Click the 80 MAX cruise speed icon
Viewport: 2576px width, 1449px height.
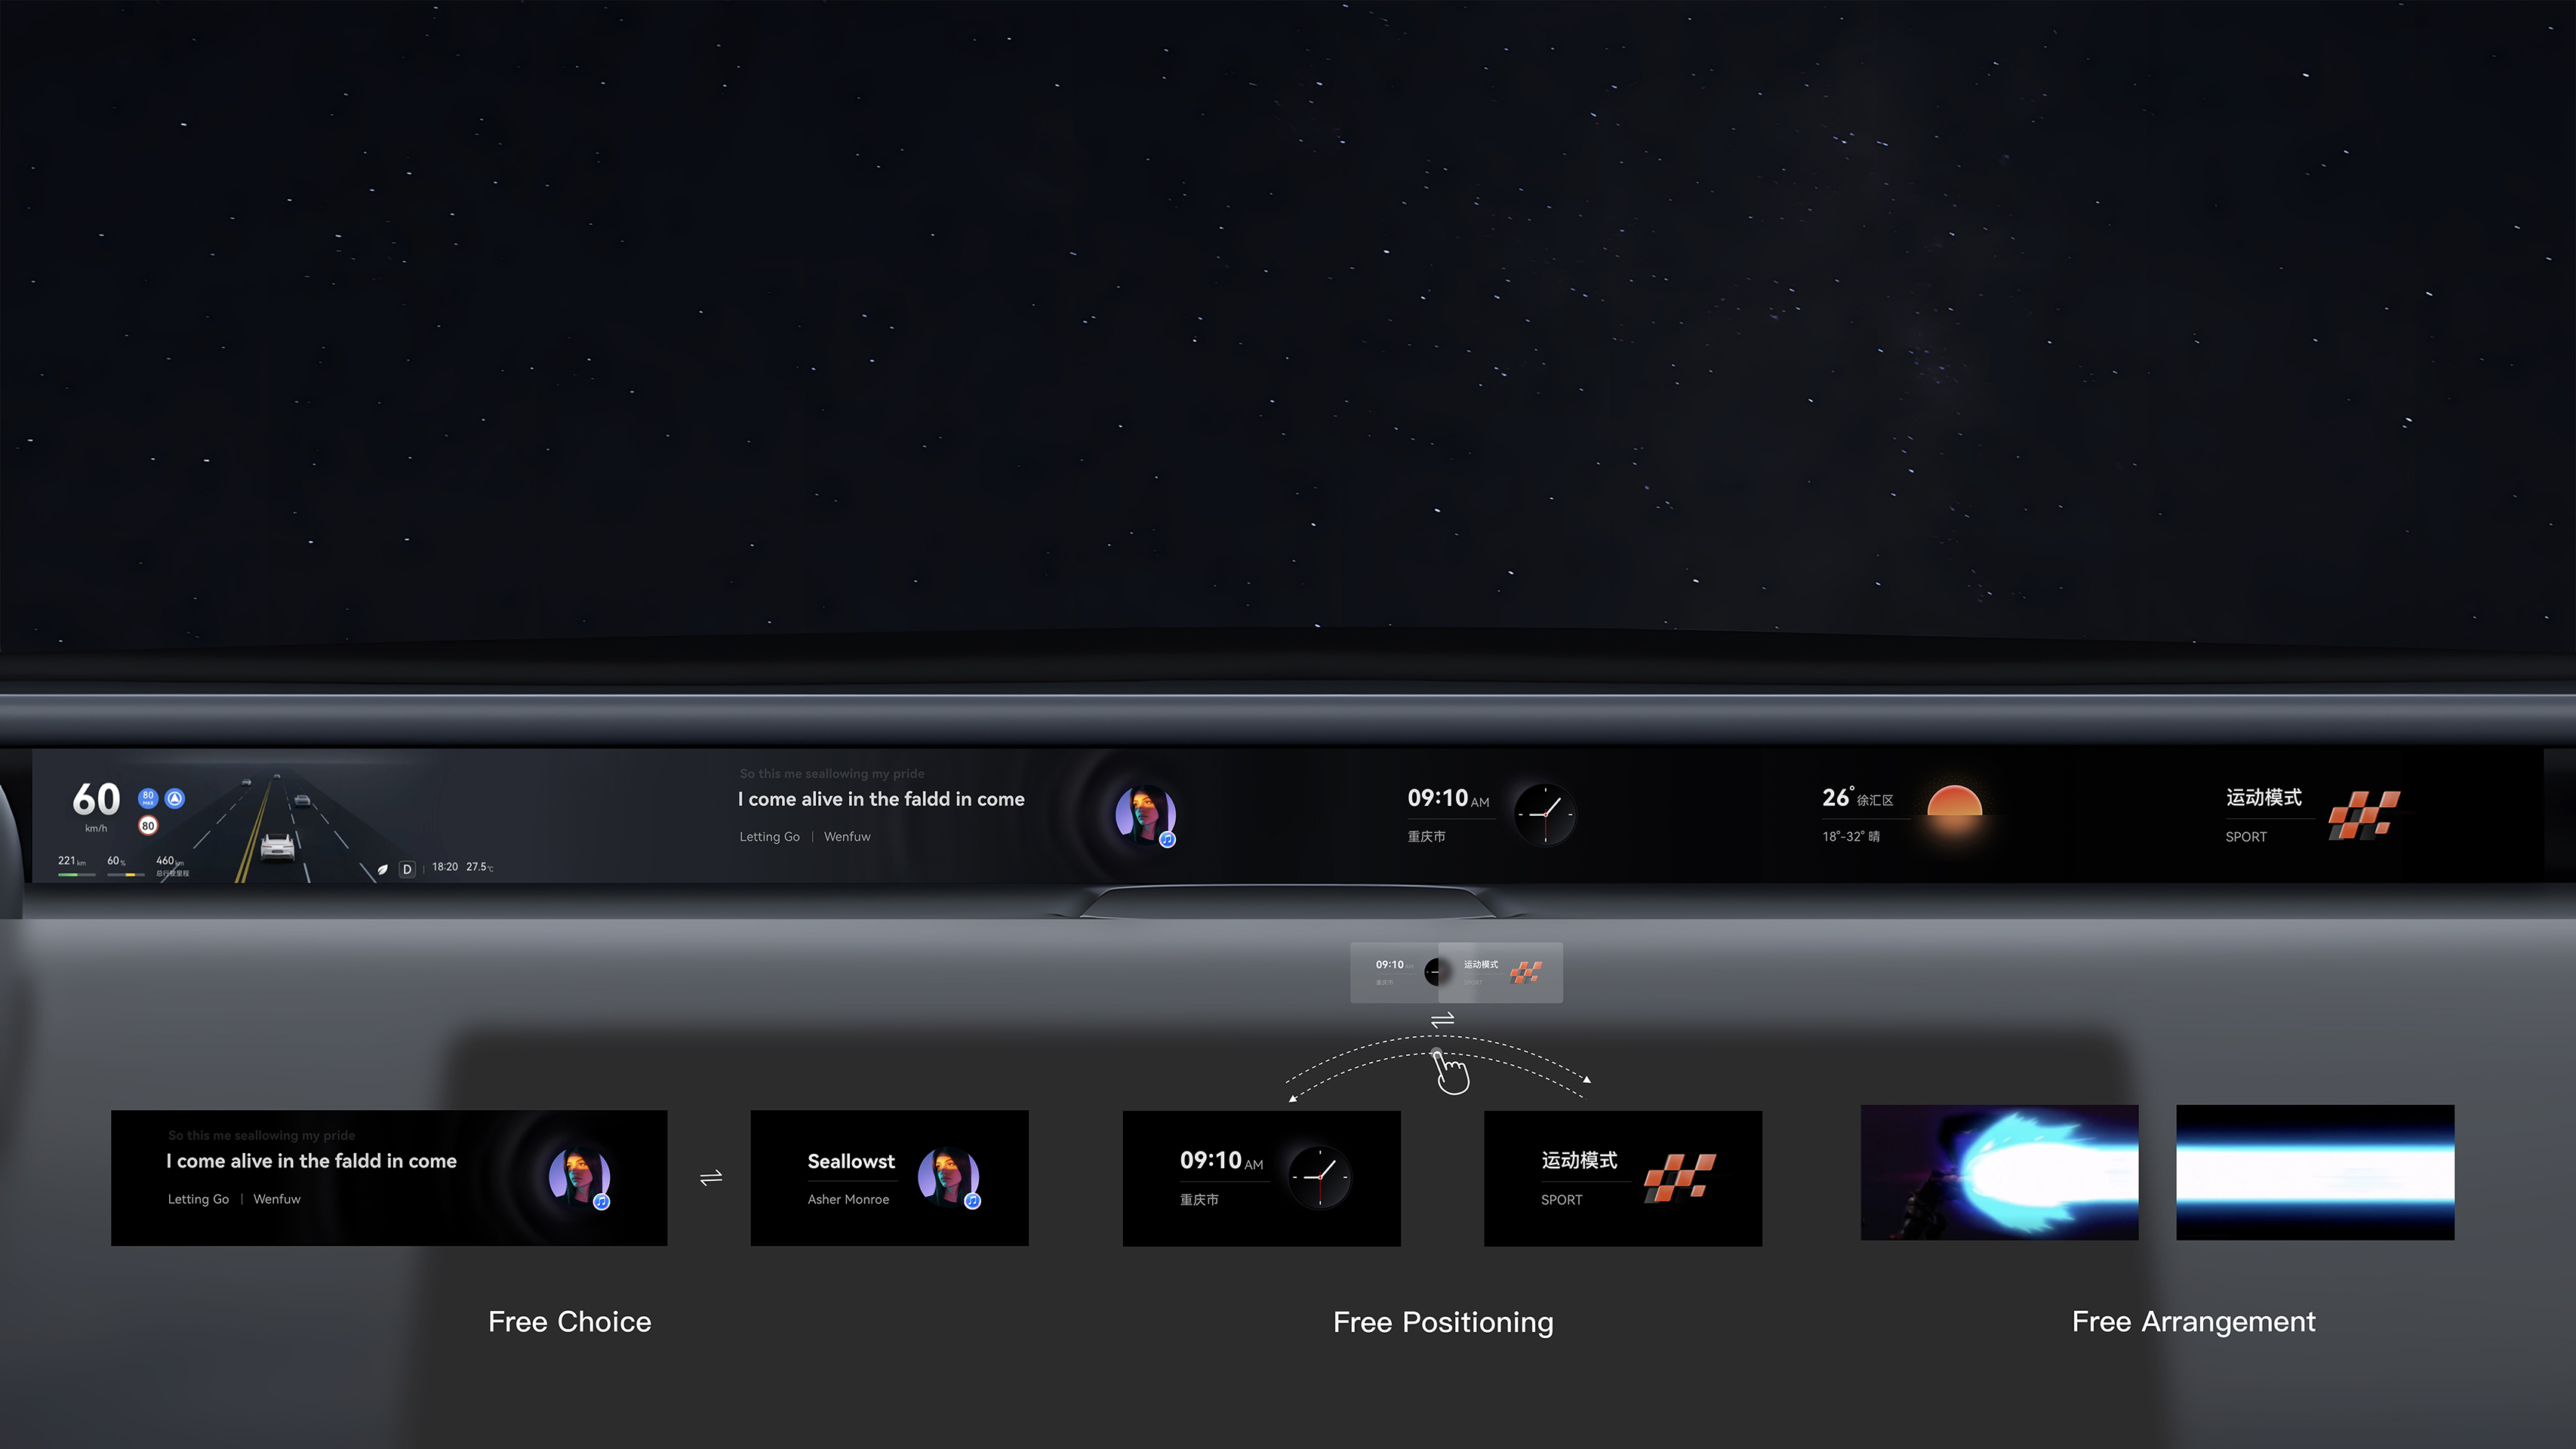pyautogui.click(x=148, y=798)
